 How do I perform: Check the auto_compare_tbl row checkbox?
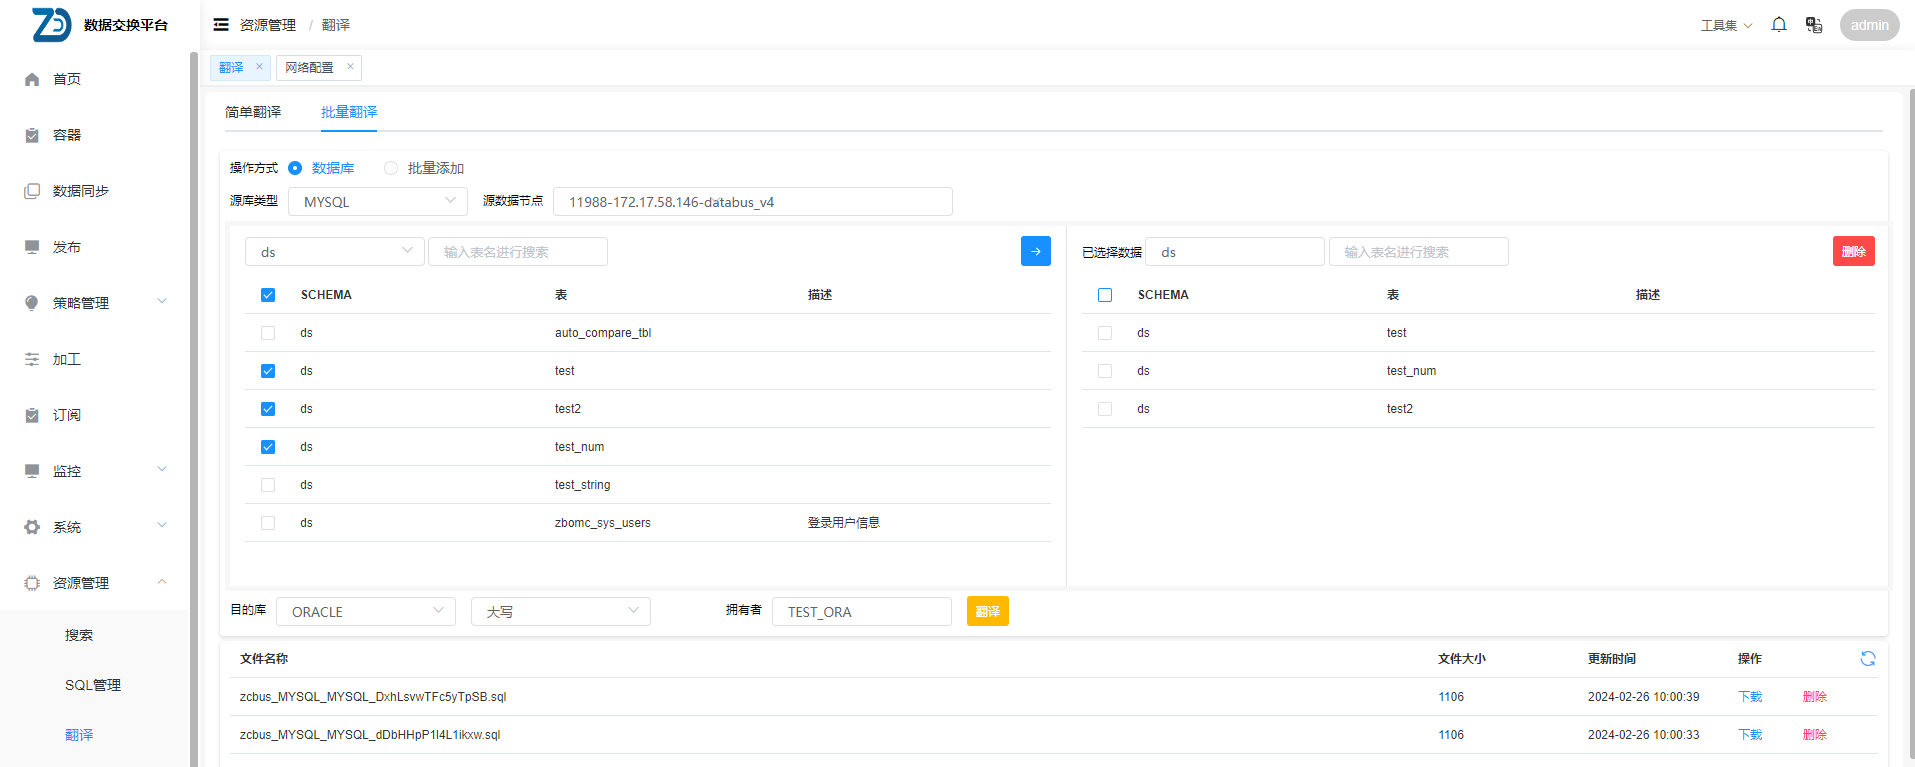tap(268, 333)
